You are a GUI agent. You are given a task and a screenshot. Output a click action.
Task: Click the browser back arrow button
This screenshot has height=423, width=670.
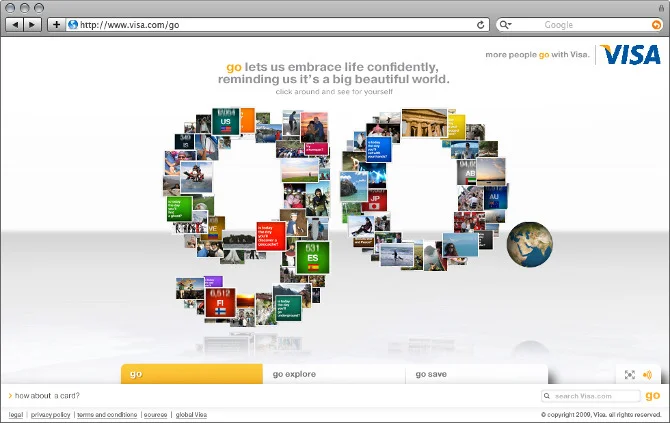pyautogui.click(x=15, y=25)
